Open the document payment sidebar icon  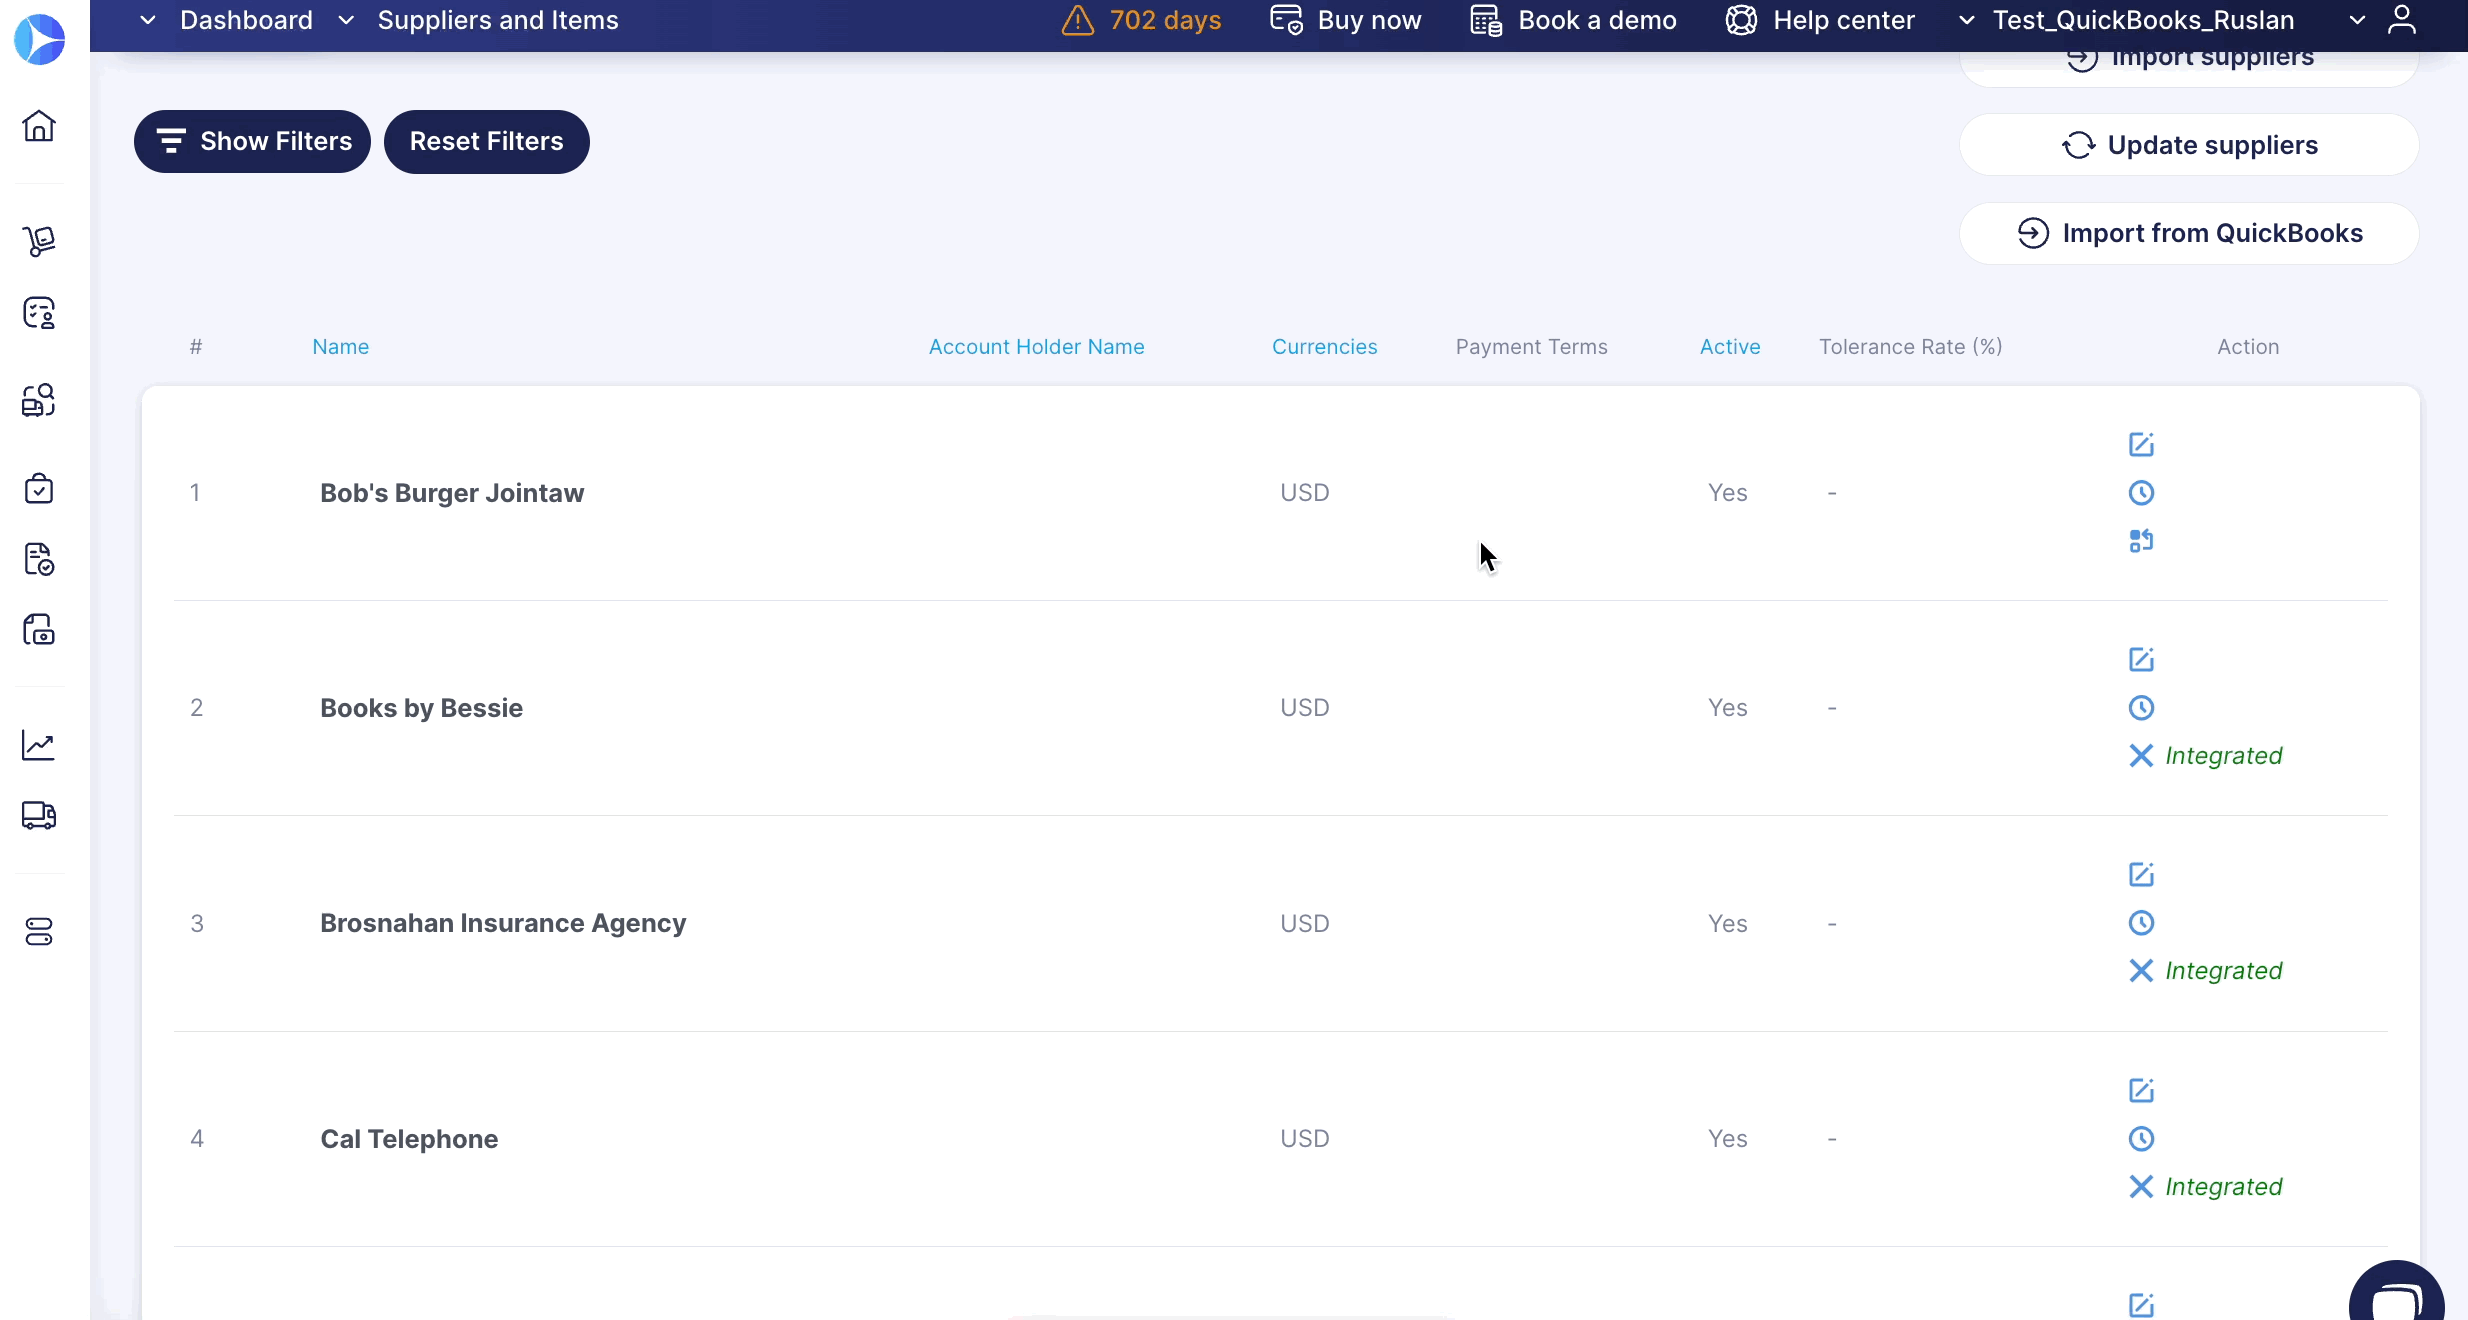[x=39, y=629]
